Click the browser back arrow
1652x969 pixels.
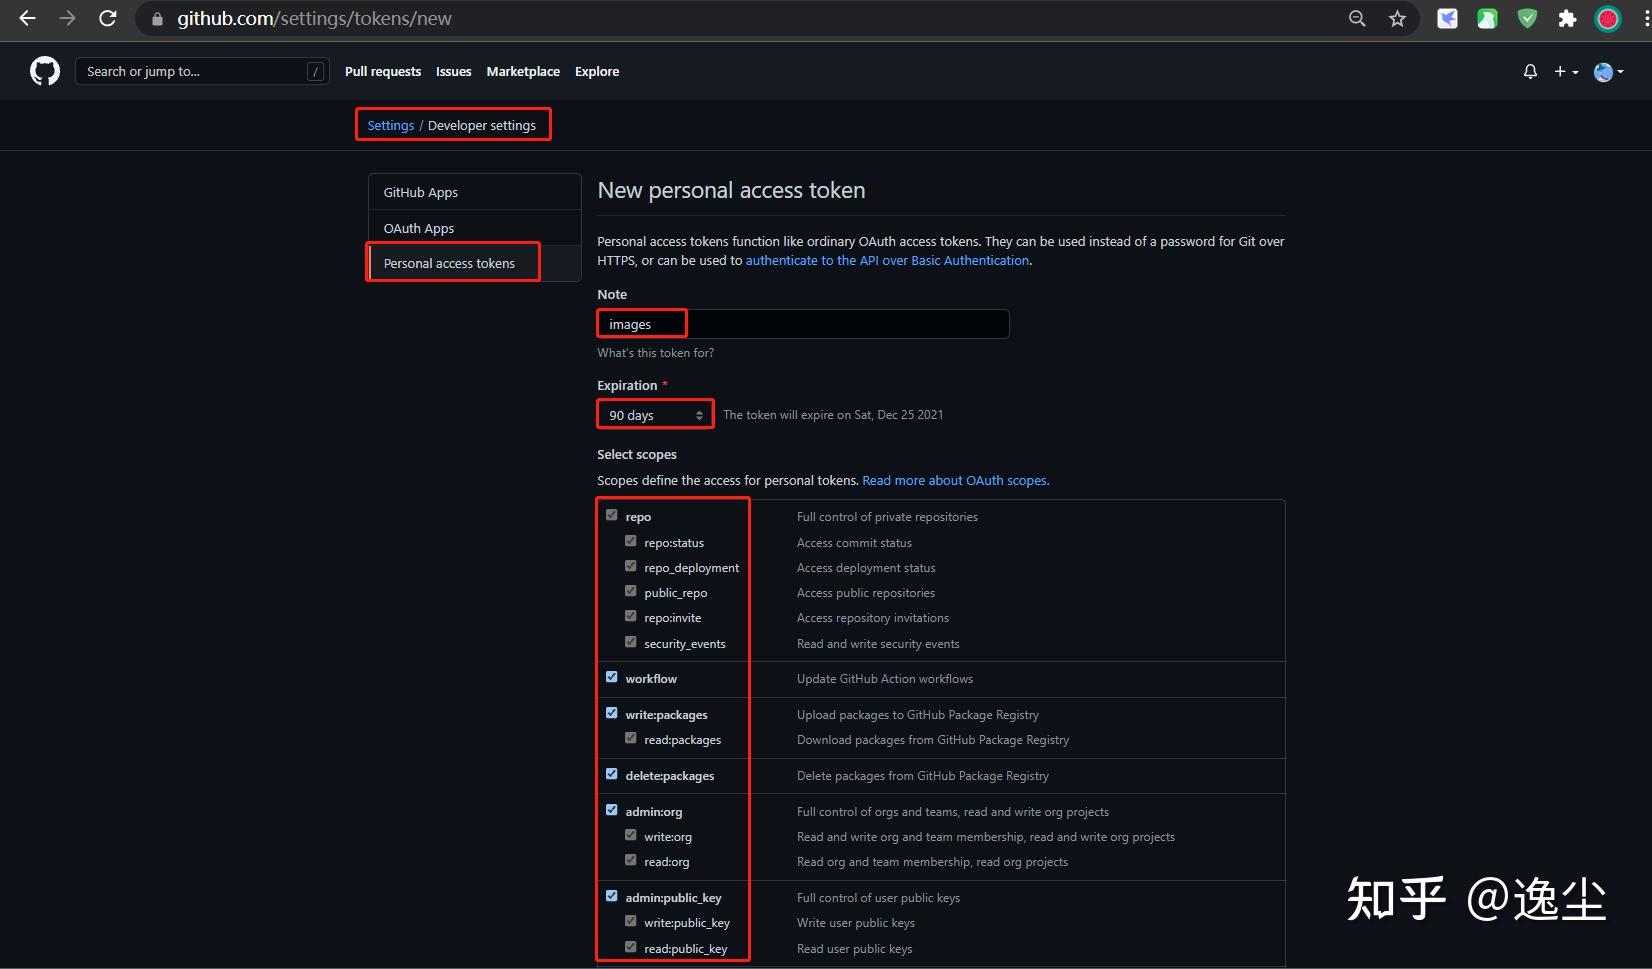tap(27, 18)
